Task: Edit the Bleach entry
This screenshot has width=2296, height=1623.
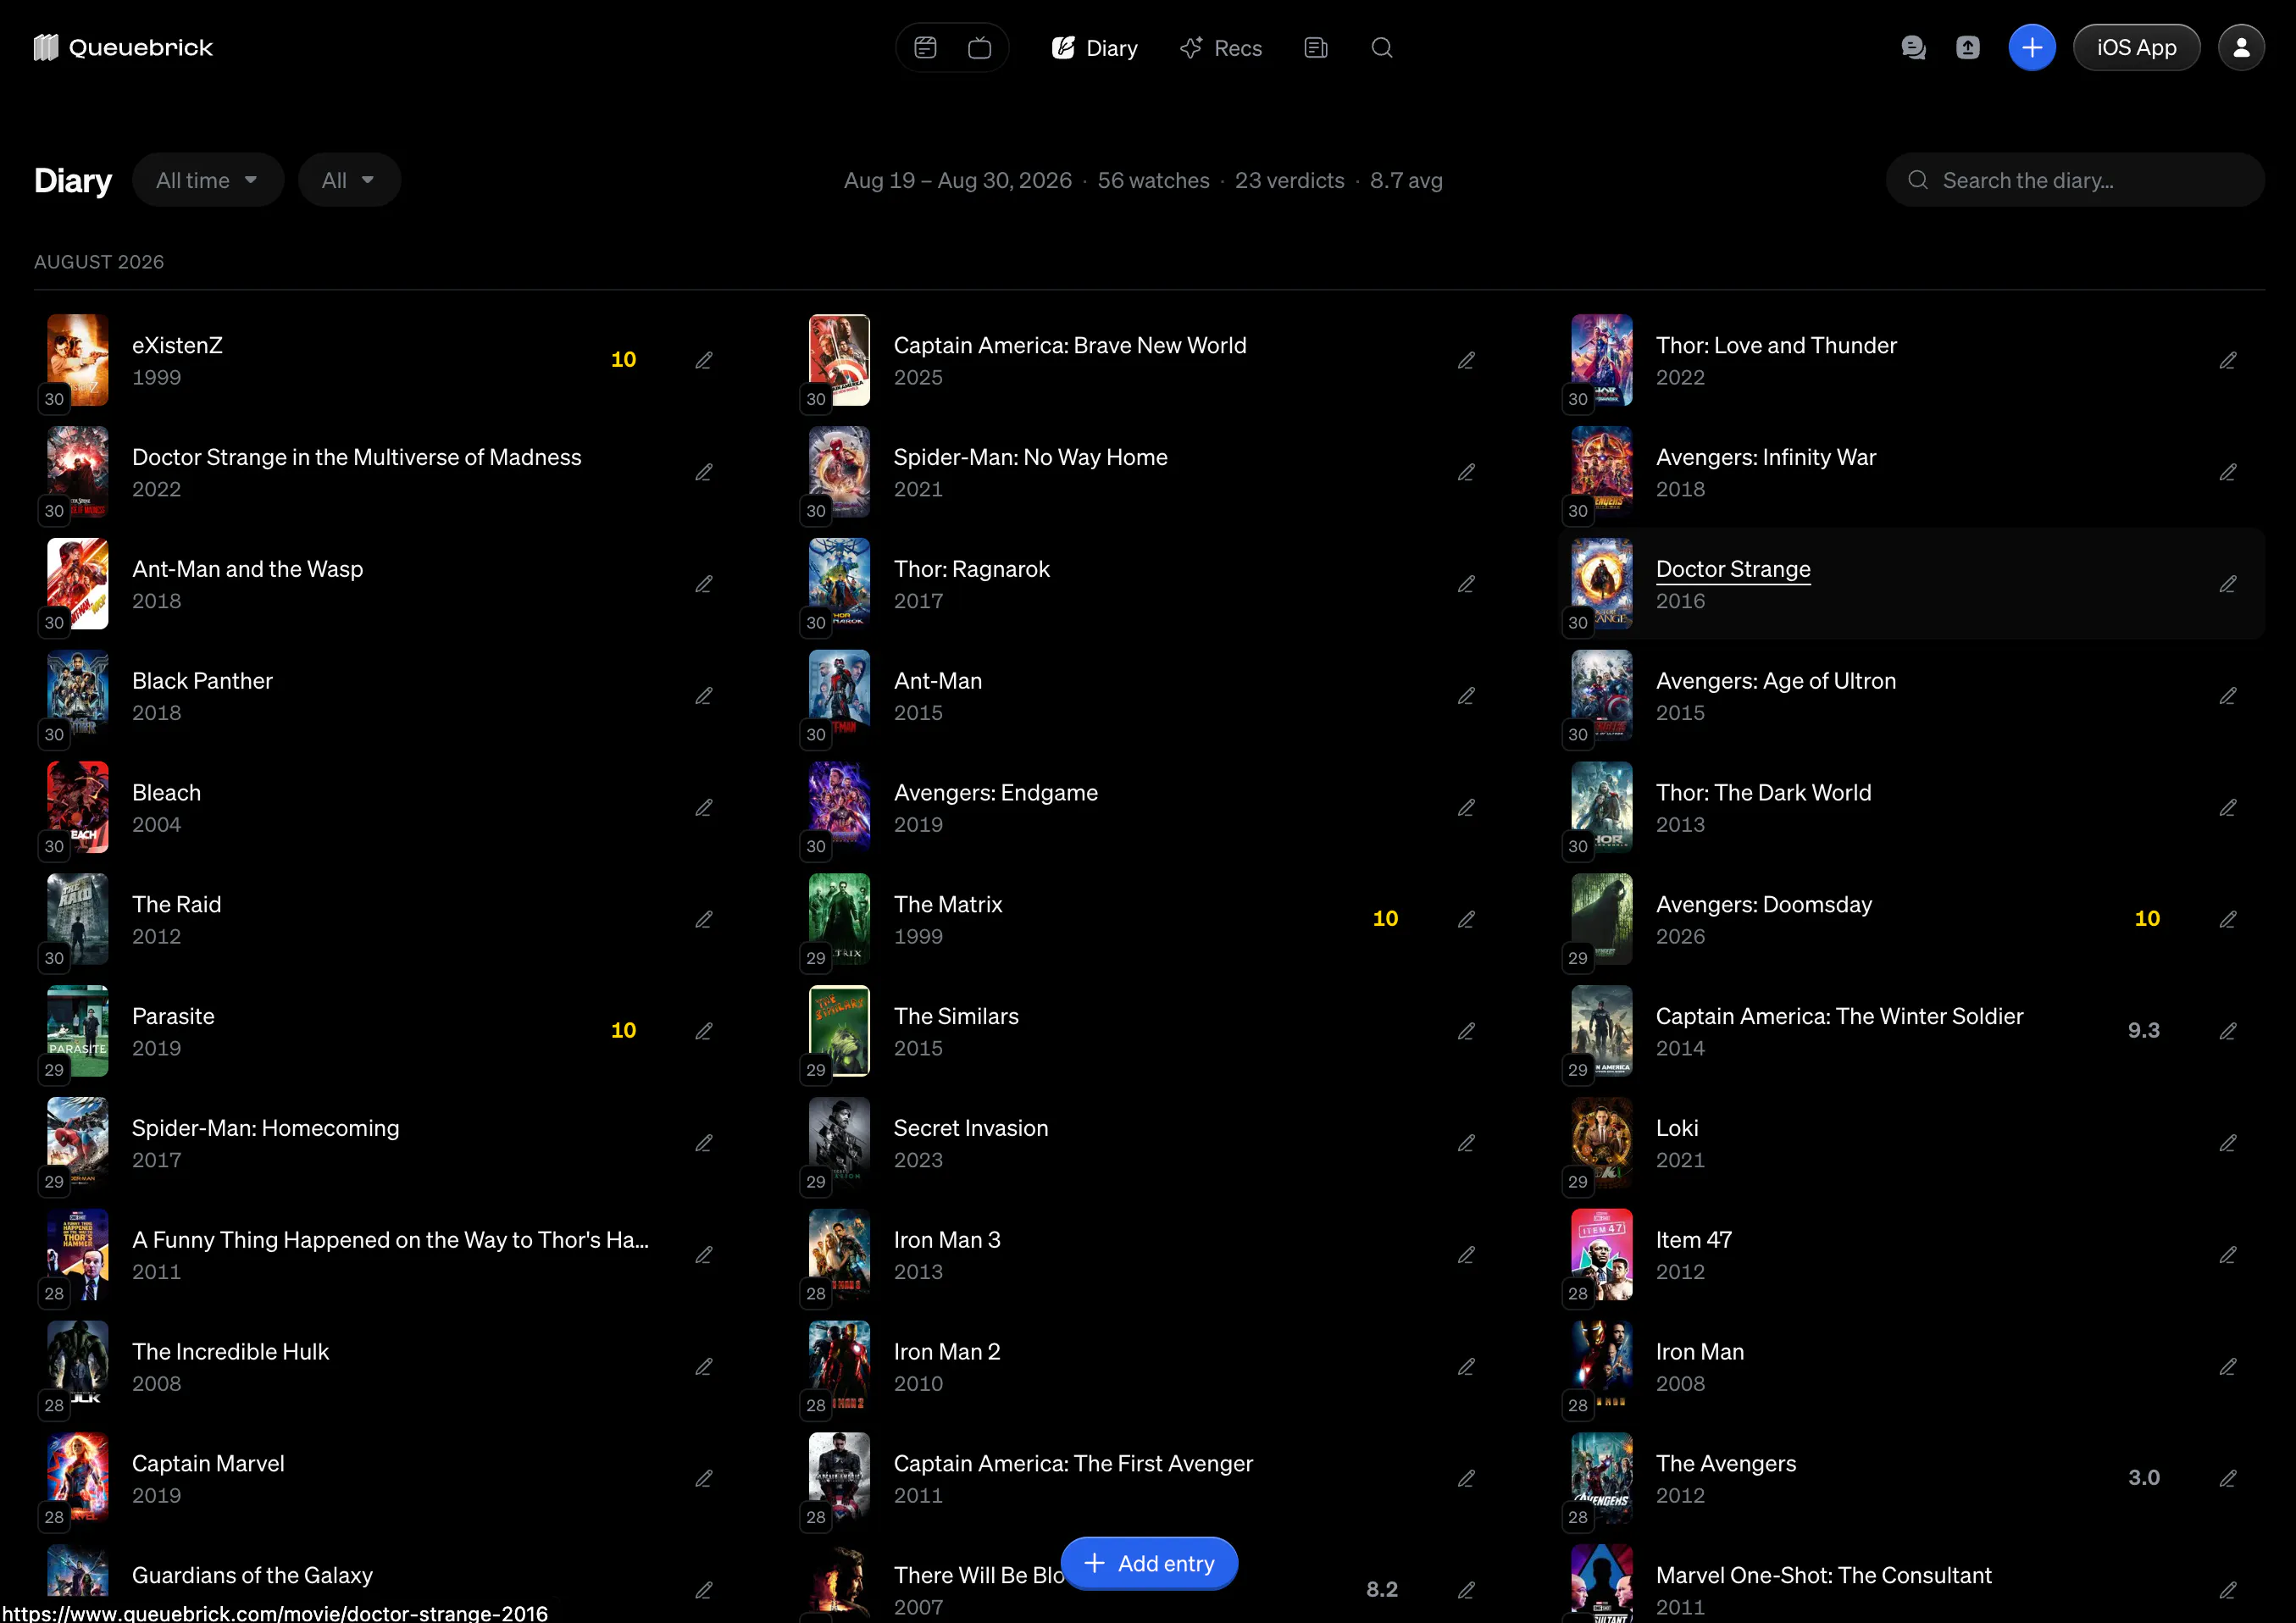Action: (704, 808)
